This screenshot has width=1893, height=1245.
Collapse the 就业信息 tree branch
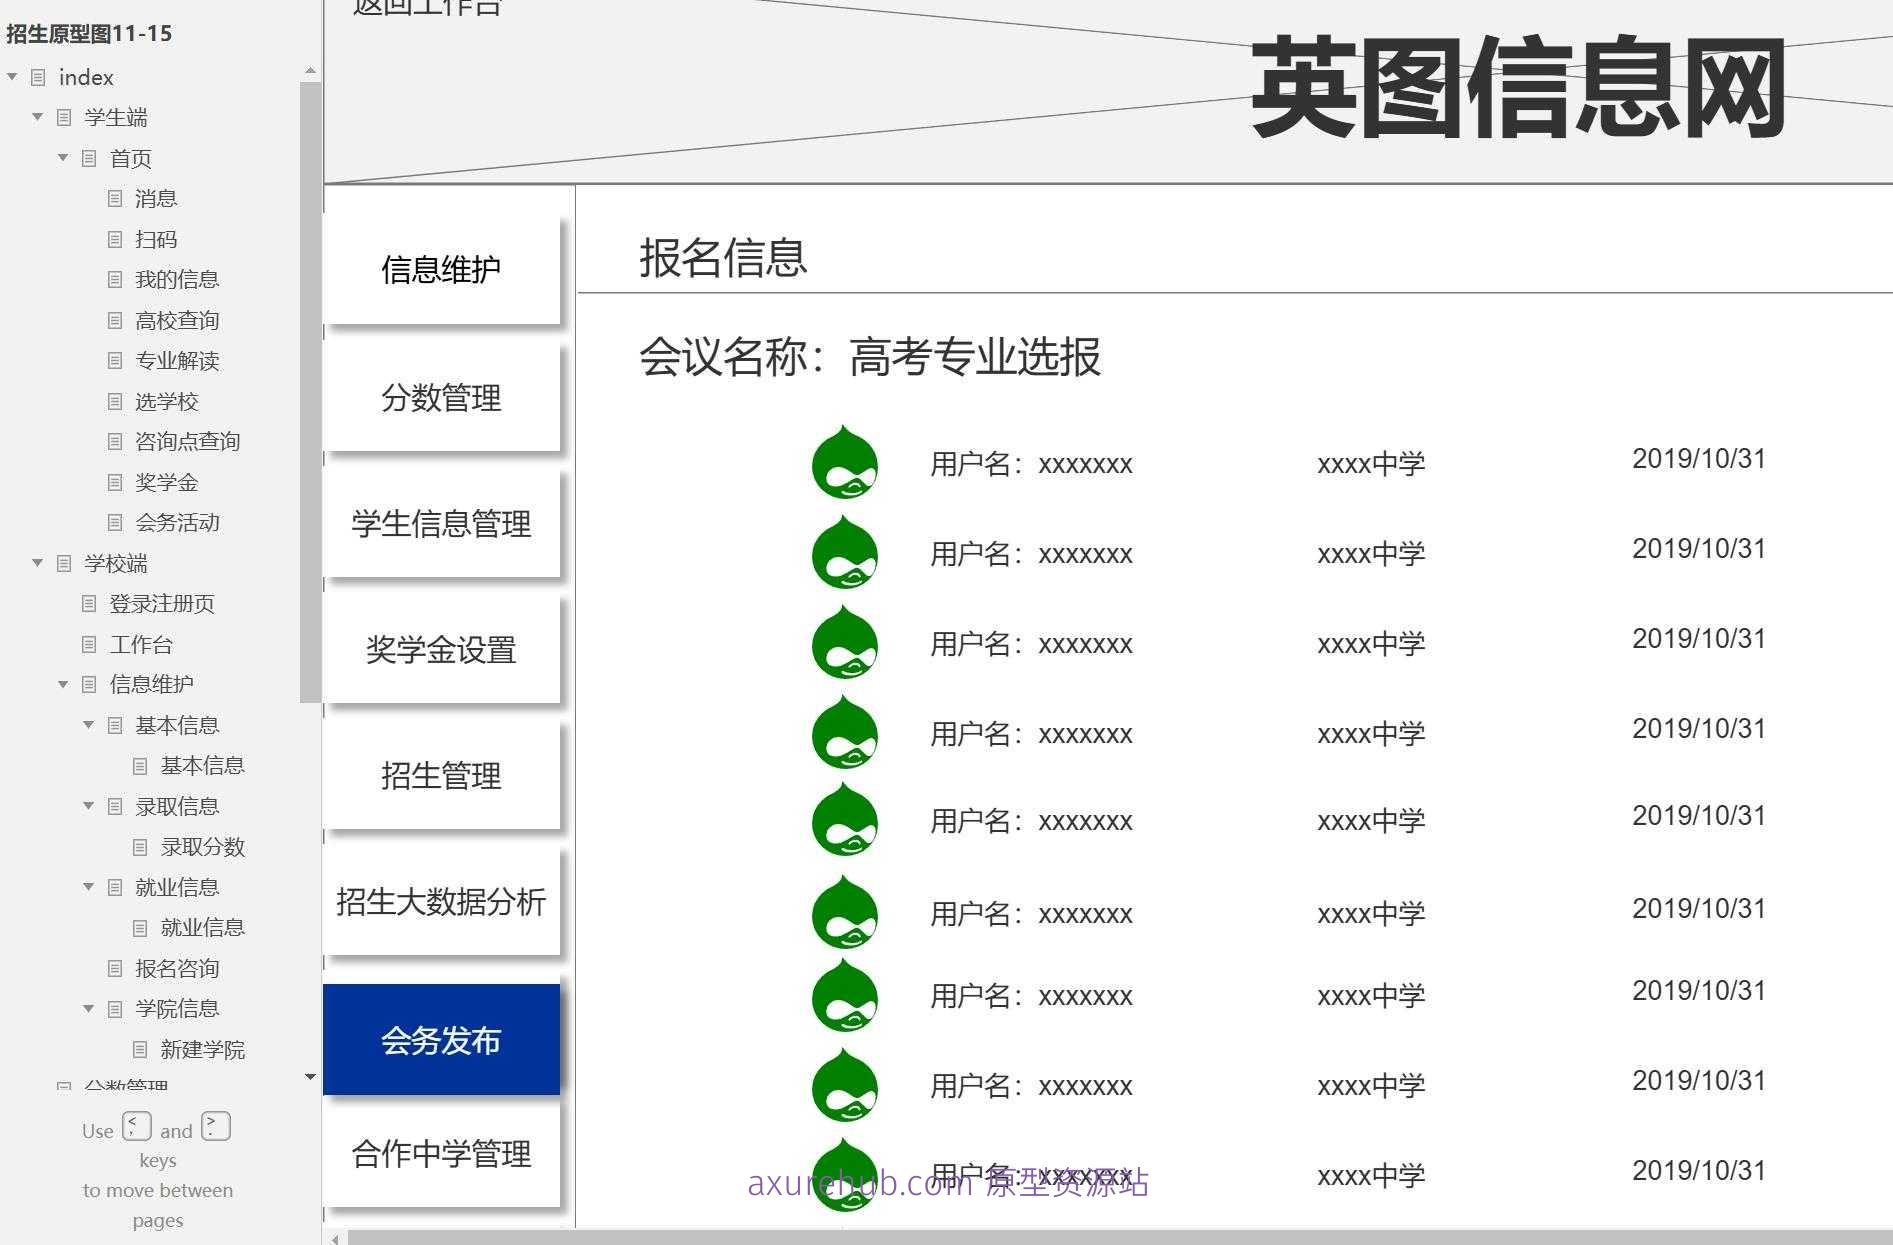[x=88, y=887]
